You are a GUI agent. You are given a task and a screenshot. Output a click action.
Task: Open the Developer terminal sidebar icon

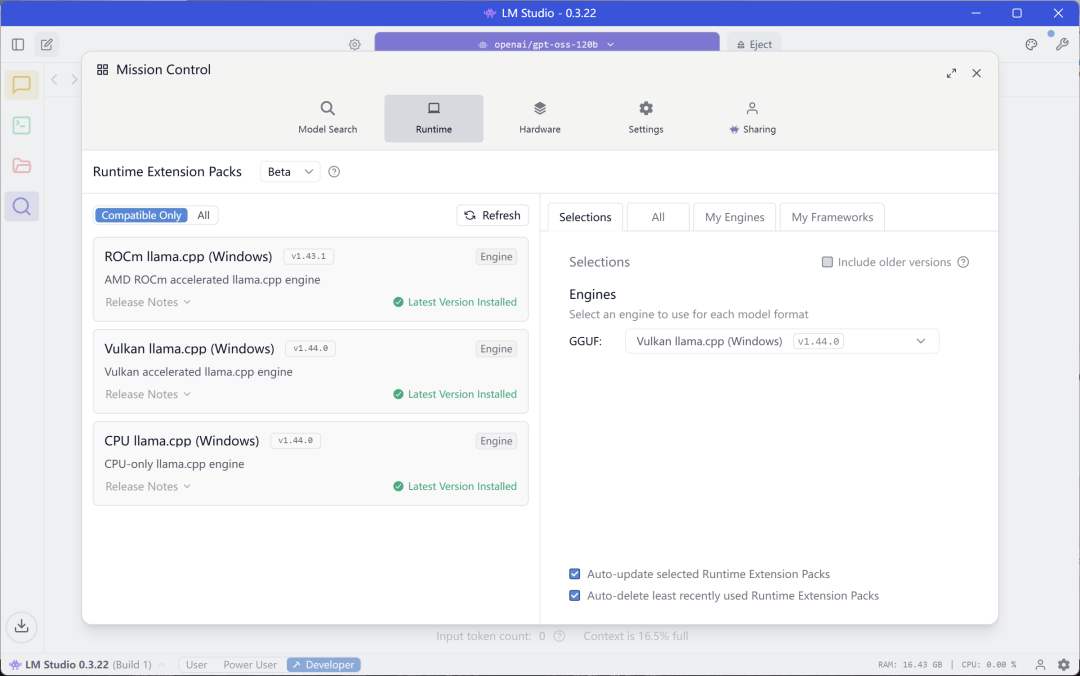(x=21, y=125)
